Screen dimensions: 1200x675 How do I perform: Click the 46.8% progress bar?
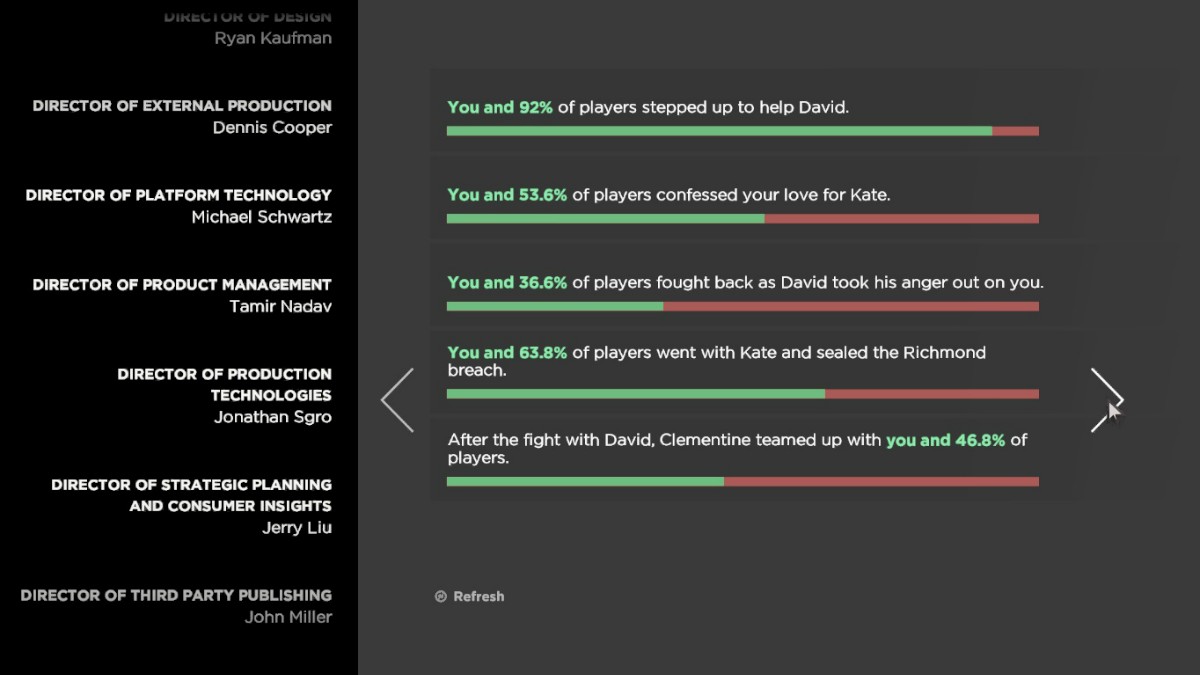pos(742,482)
